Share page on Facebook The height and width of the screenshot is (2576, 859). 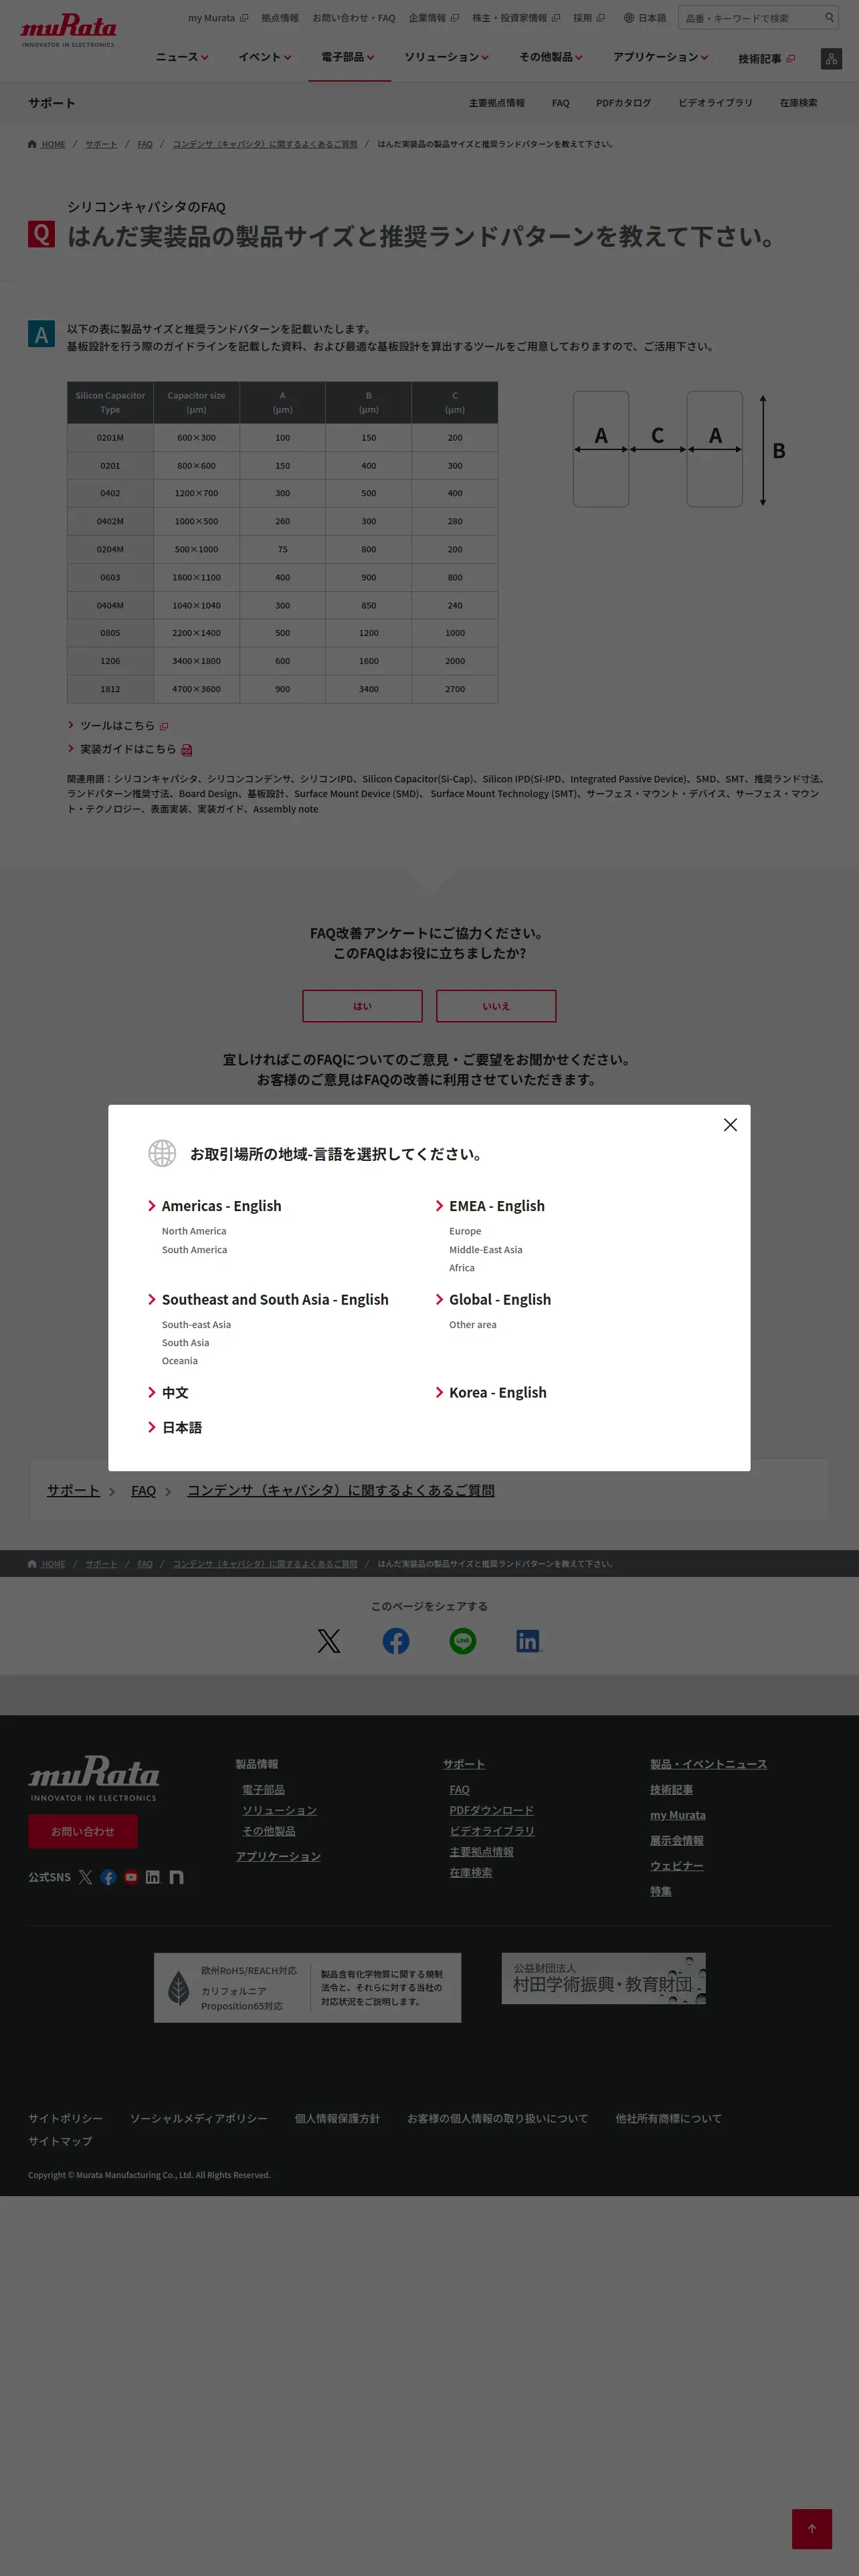tap(396, 1641)
